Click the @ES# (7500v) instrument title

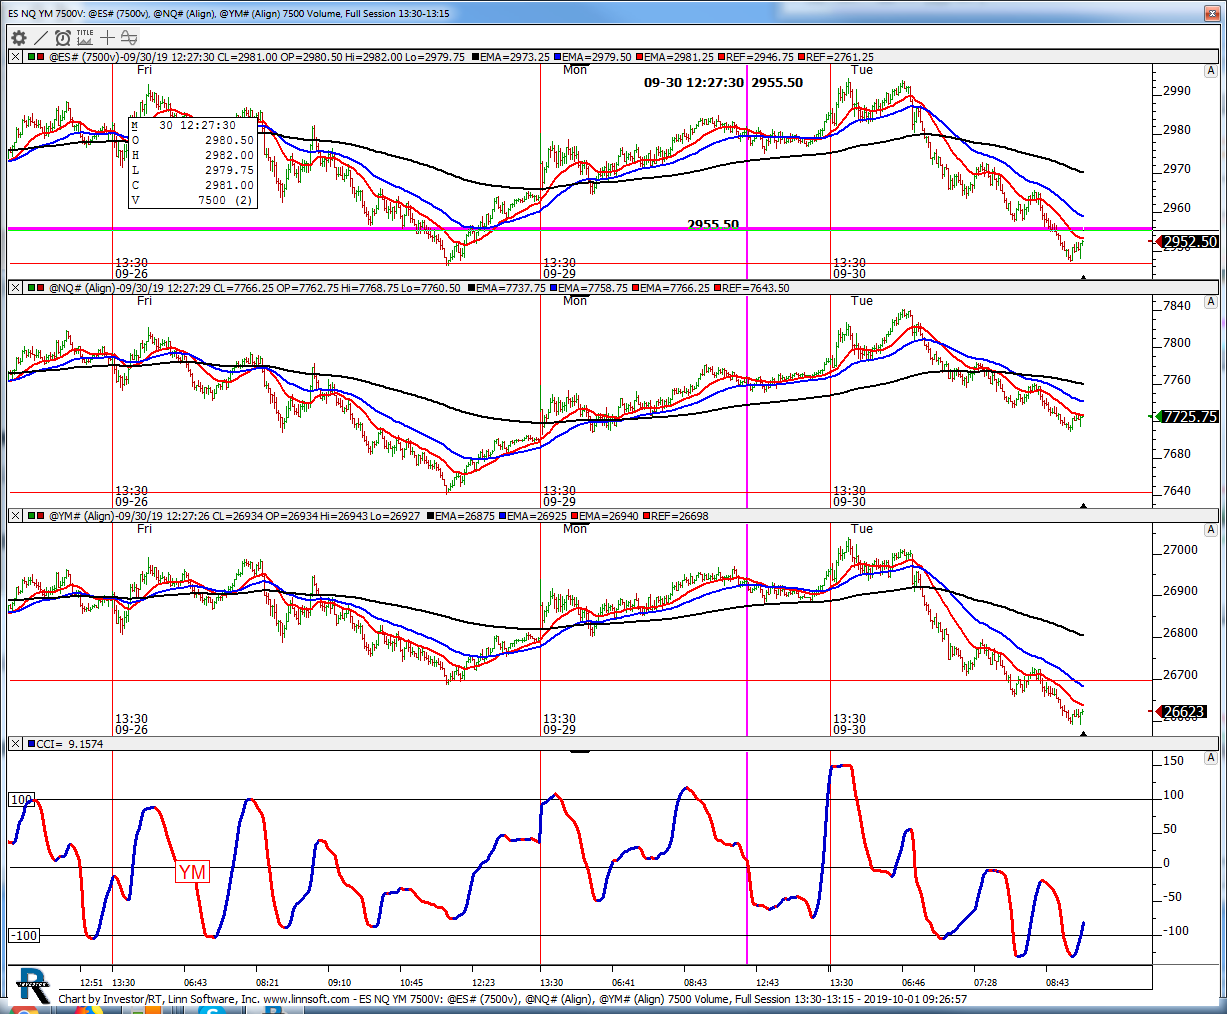[x=84, y=57]
